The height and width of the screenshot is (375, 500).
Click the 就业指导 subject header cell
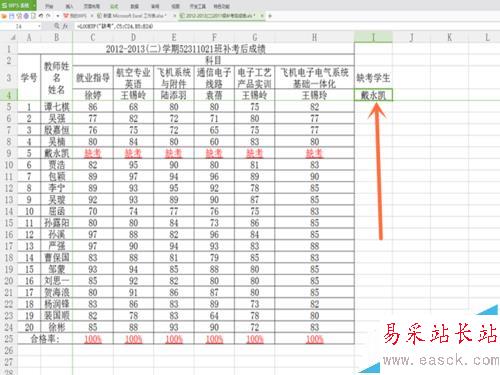(x=93, y=78)
